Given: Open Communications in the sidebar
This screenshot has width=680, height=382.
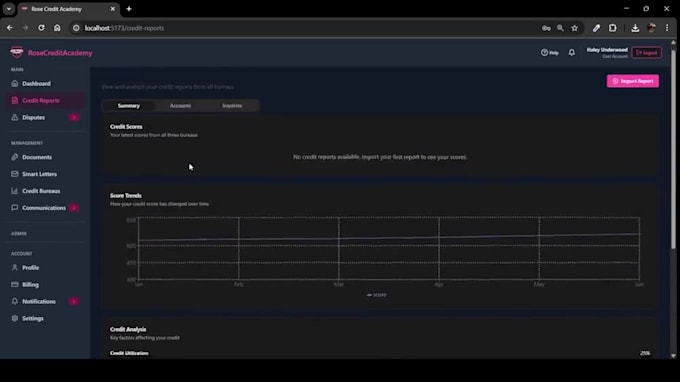Looking at the screenshot, I should 45,208.
